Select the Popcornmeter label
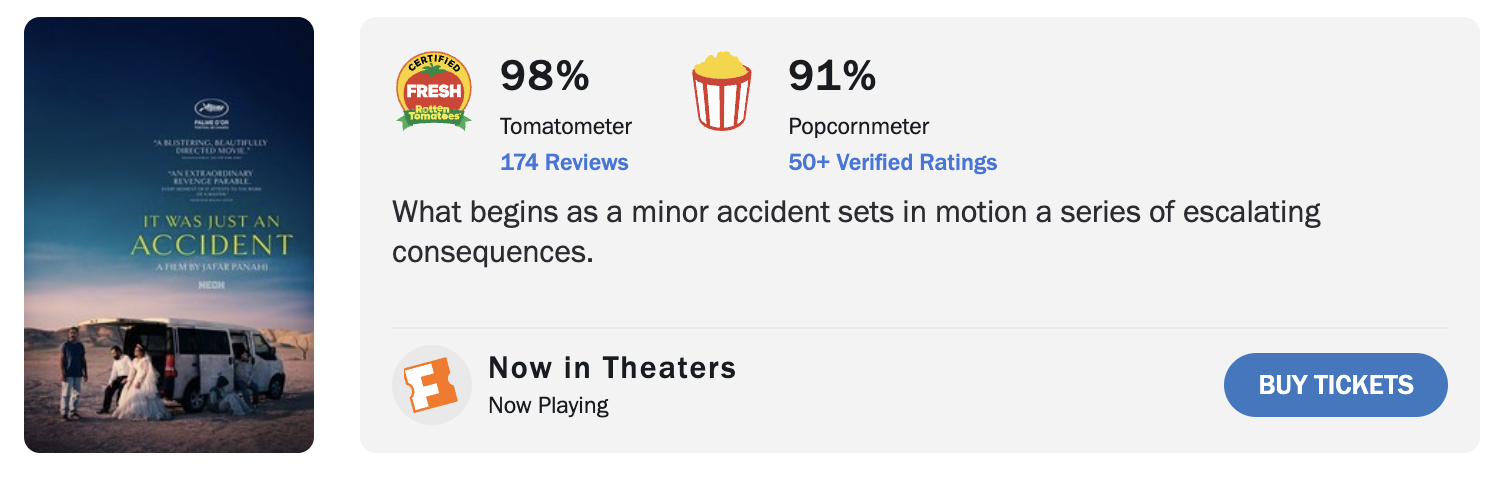The width and height of the screenshot is (1502, 484). coord(859,127)
